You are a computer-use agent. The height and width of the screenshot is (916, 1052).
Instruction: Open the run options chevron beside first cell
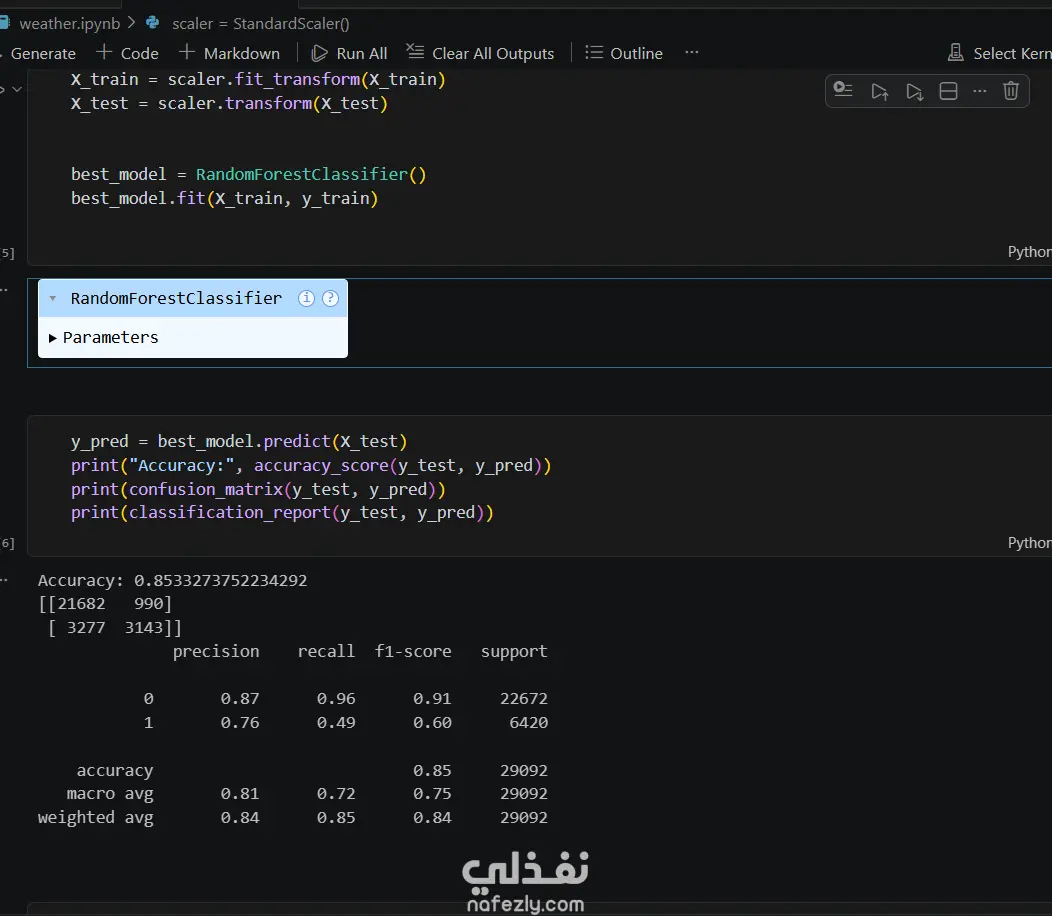click(16, 90)
